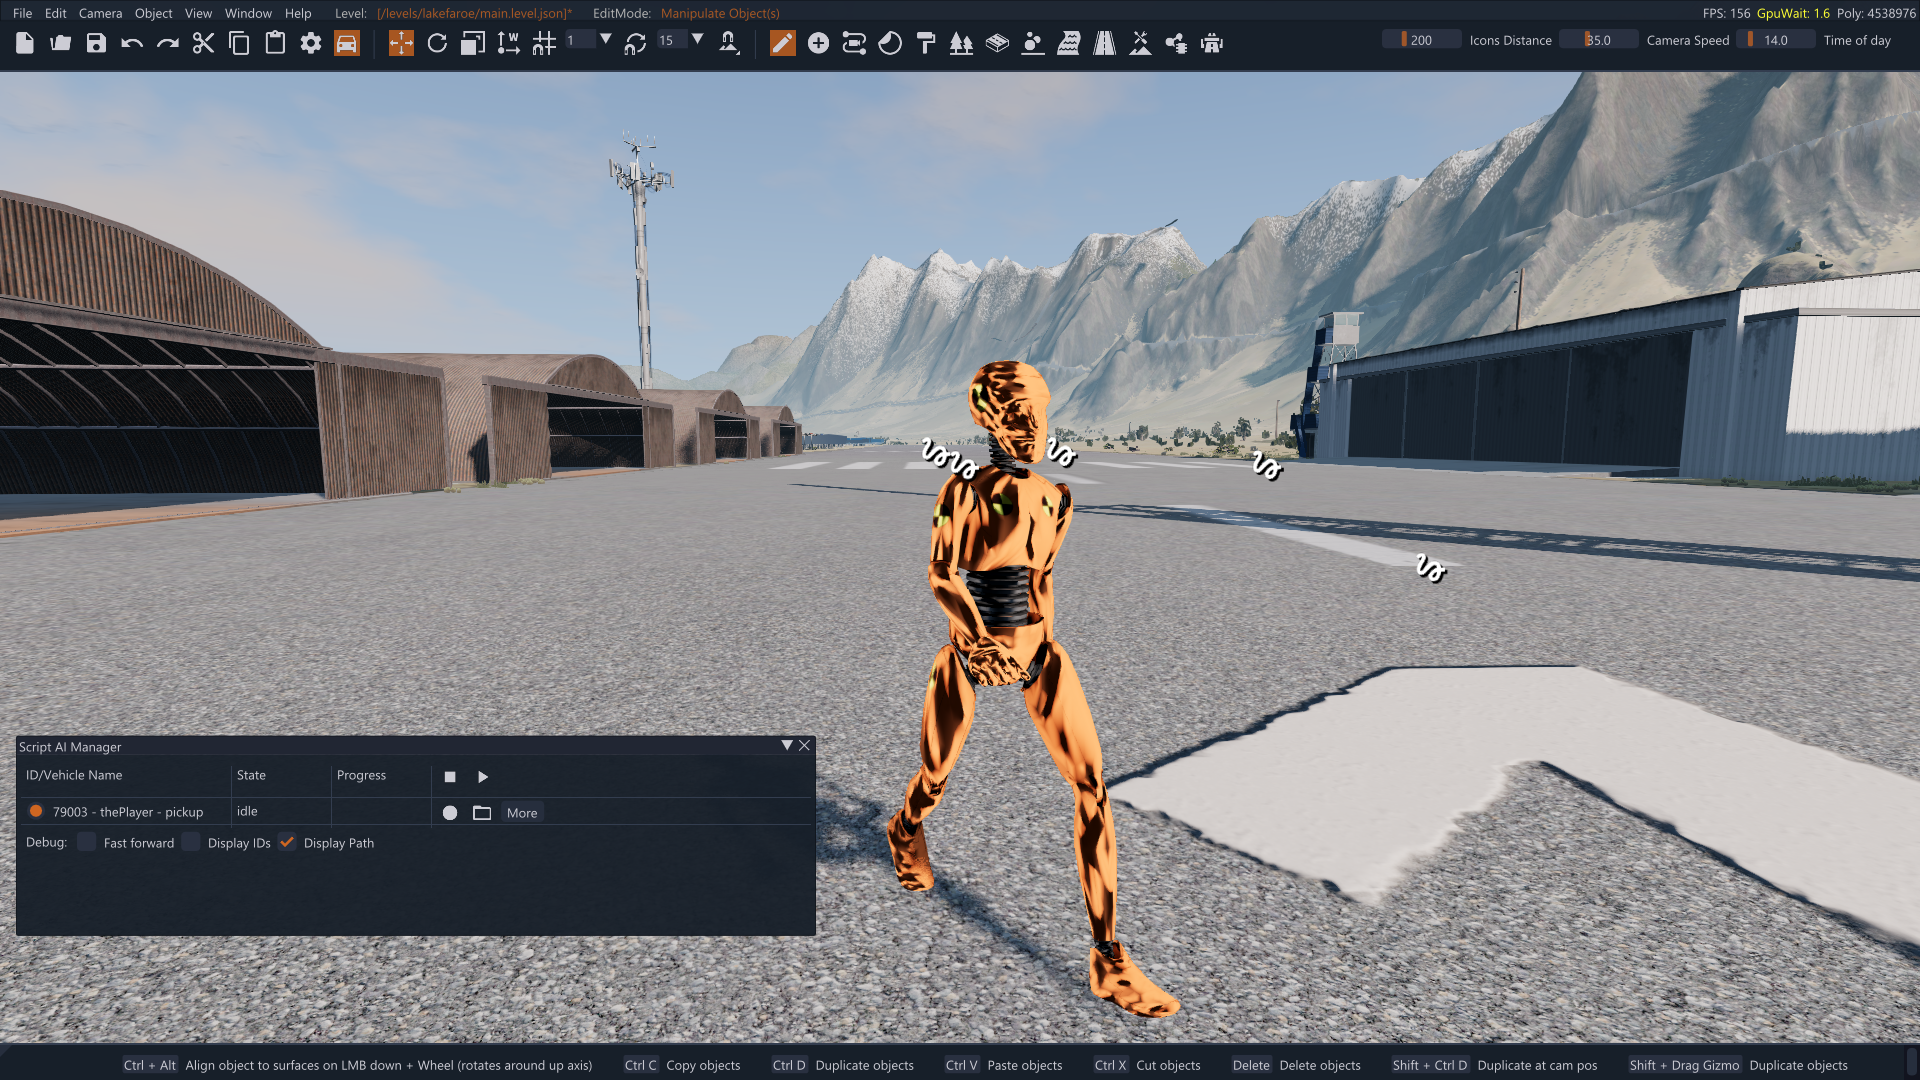Image resolution: width=1920 pixels, height=1080 pixels.
Task: Open a level with the folder icon
Action: [x=61, y=43]
